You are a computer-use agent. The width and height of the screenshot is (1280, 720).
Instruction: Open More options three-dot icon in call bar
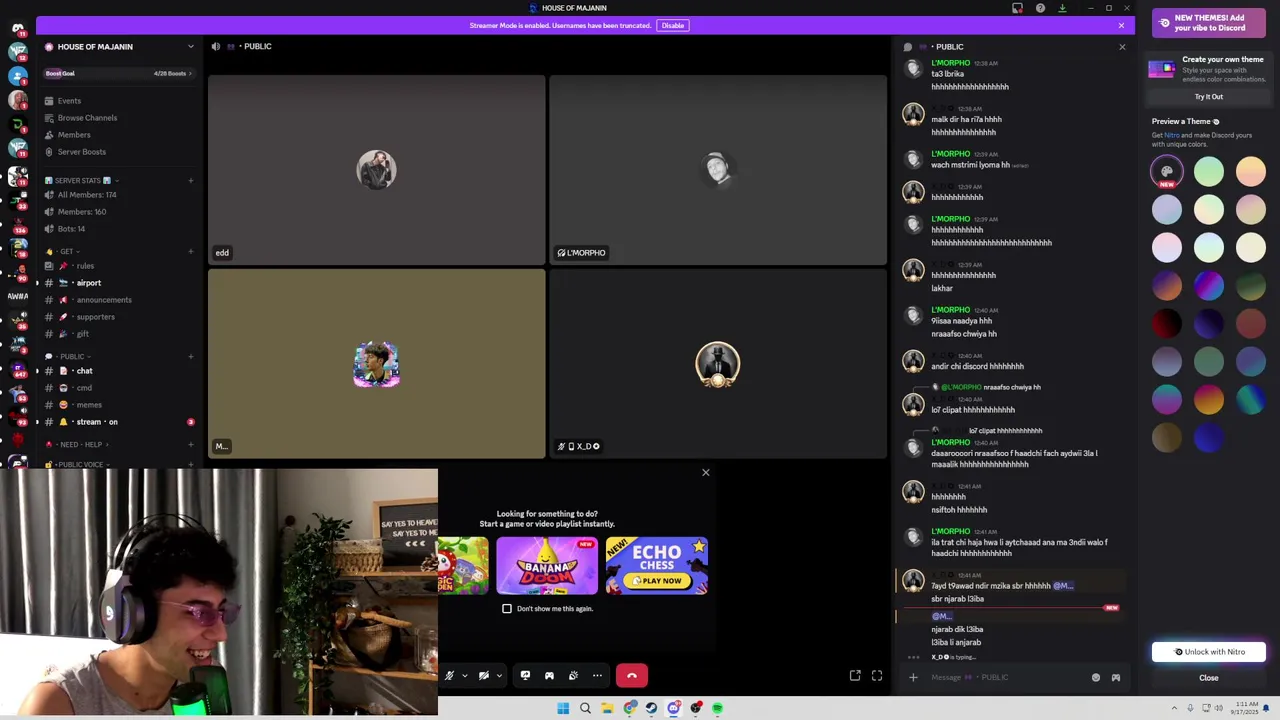tap(597, 676)
